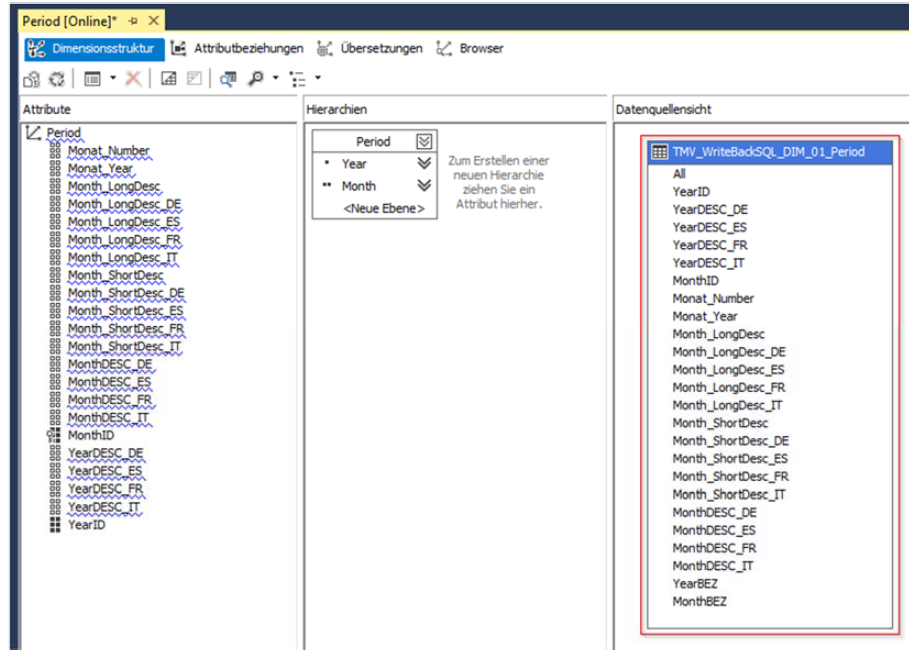Expand the Period hierarchy chevron
The image size is (909, 654).
pos(423,142)
